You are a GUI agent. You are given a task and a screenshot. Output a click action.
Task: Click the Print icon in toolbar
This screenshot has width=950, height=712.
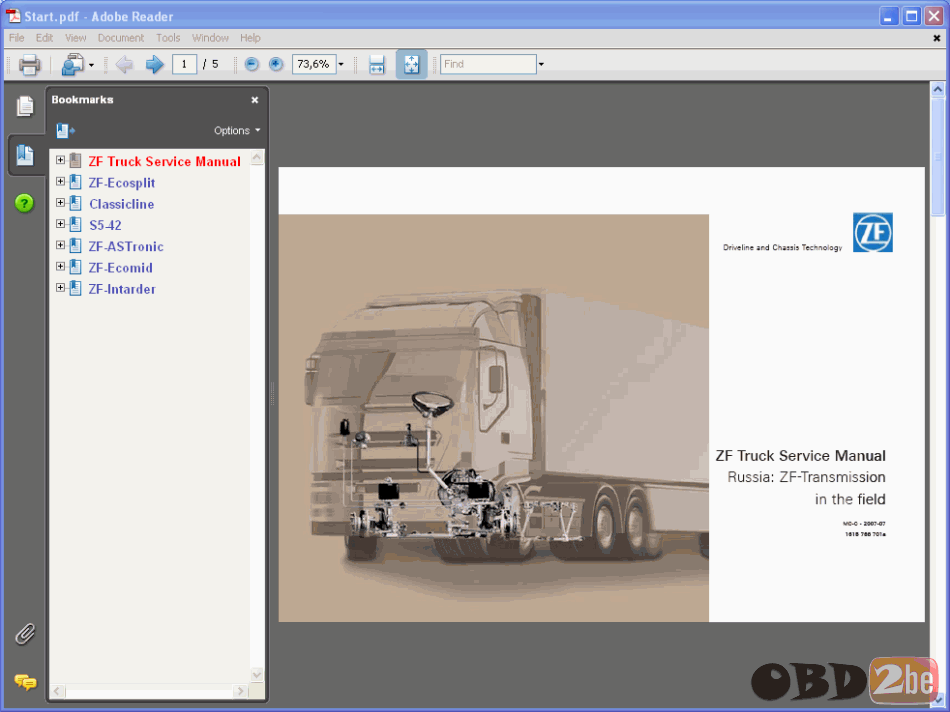pos(29,64)
